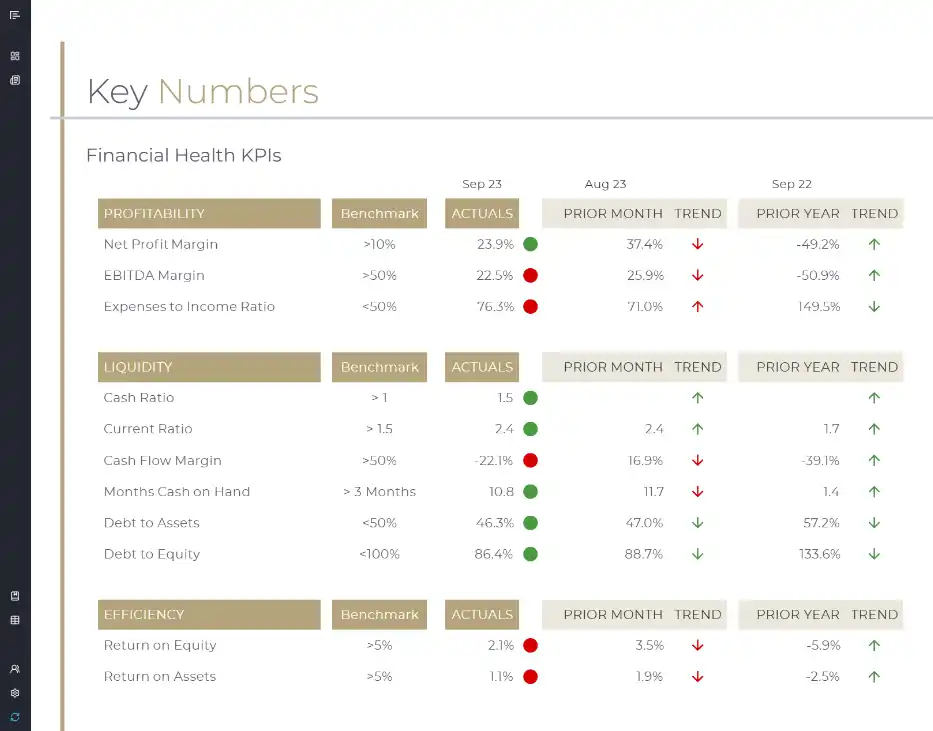Open the settings gear icon in sidebar

(15, 693)
